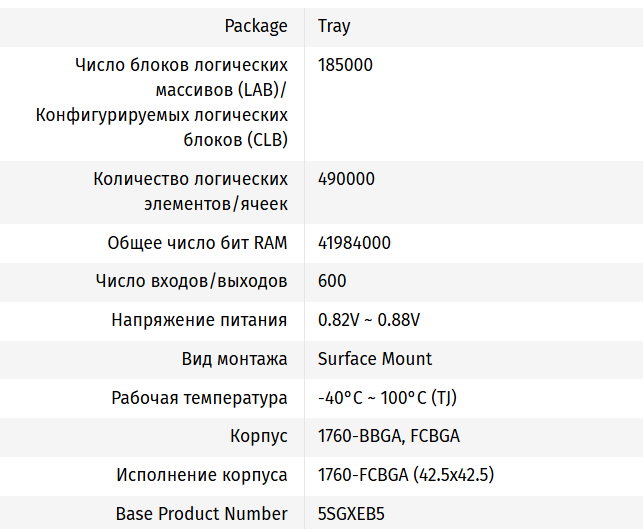Click the "Напряжение питания" label
Screen dimensions: 643x529
point(199,320)
